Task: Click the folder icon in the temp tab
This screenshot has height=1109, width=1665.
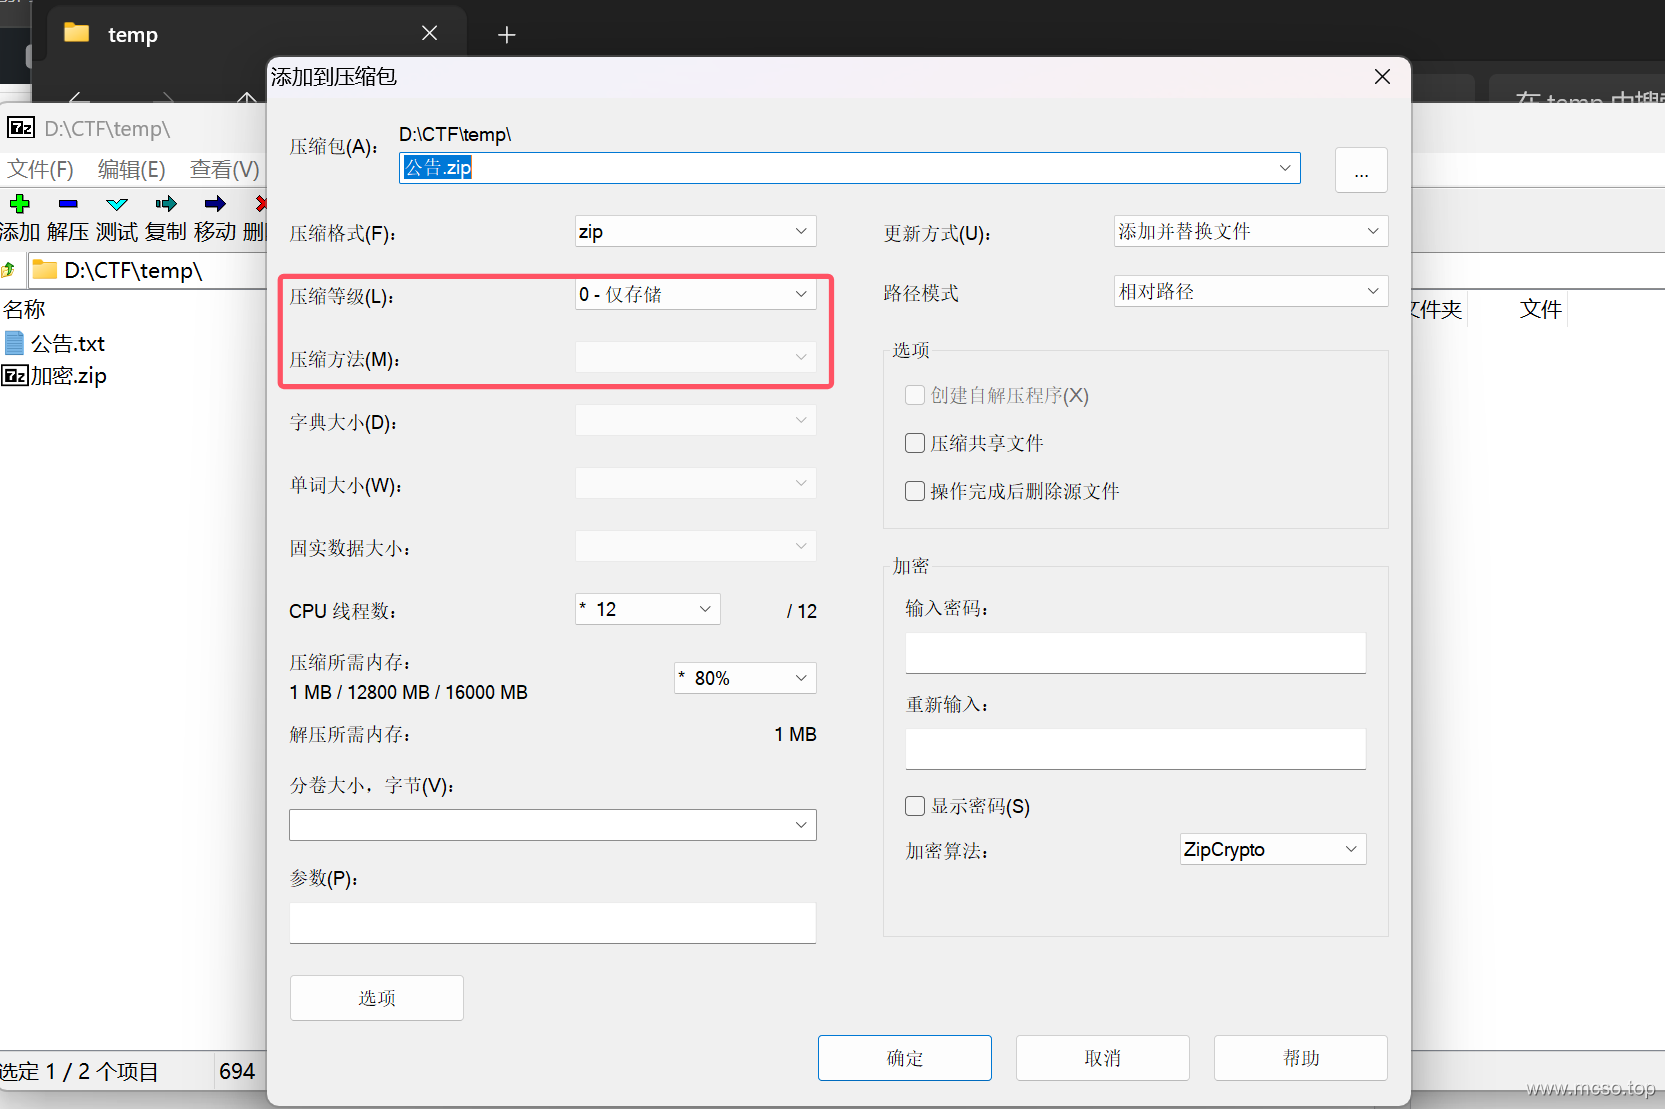Action: coord(77,33)
